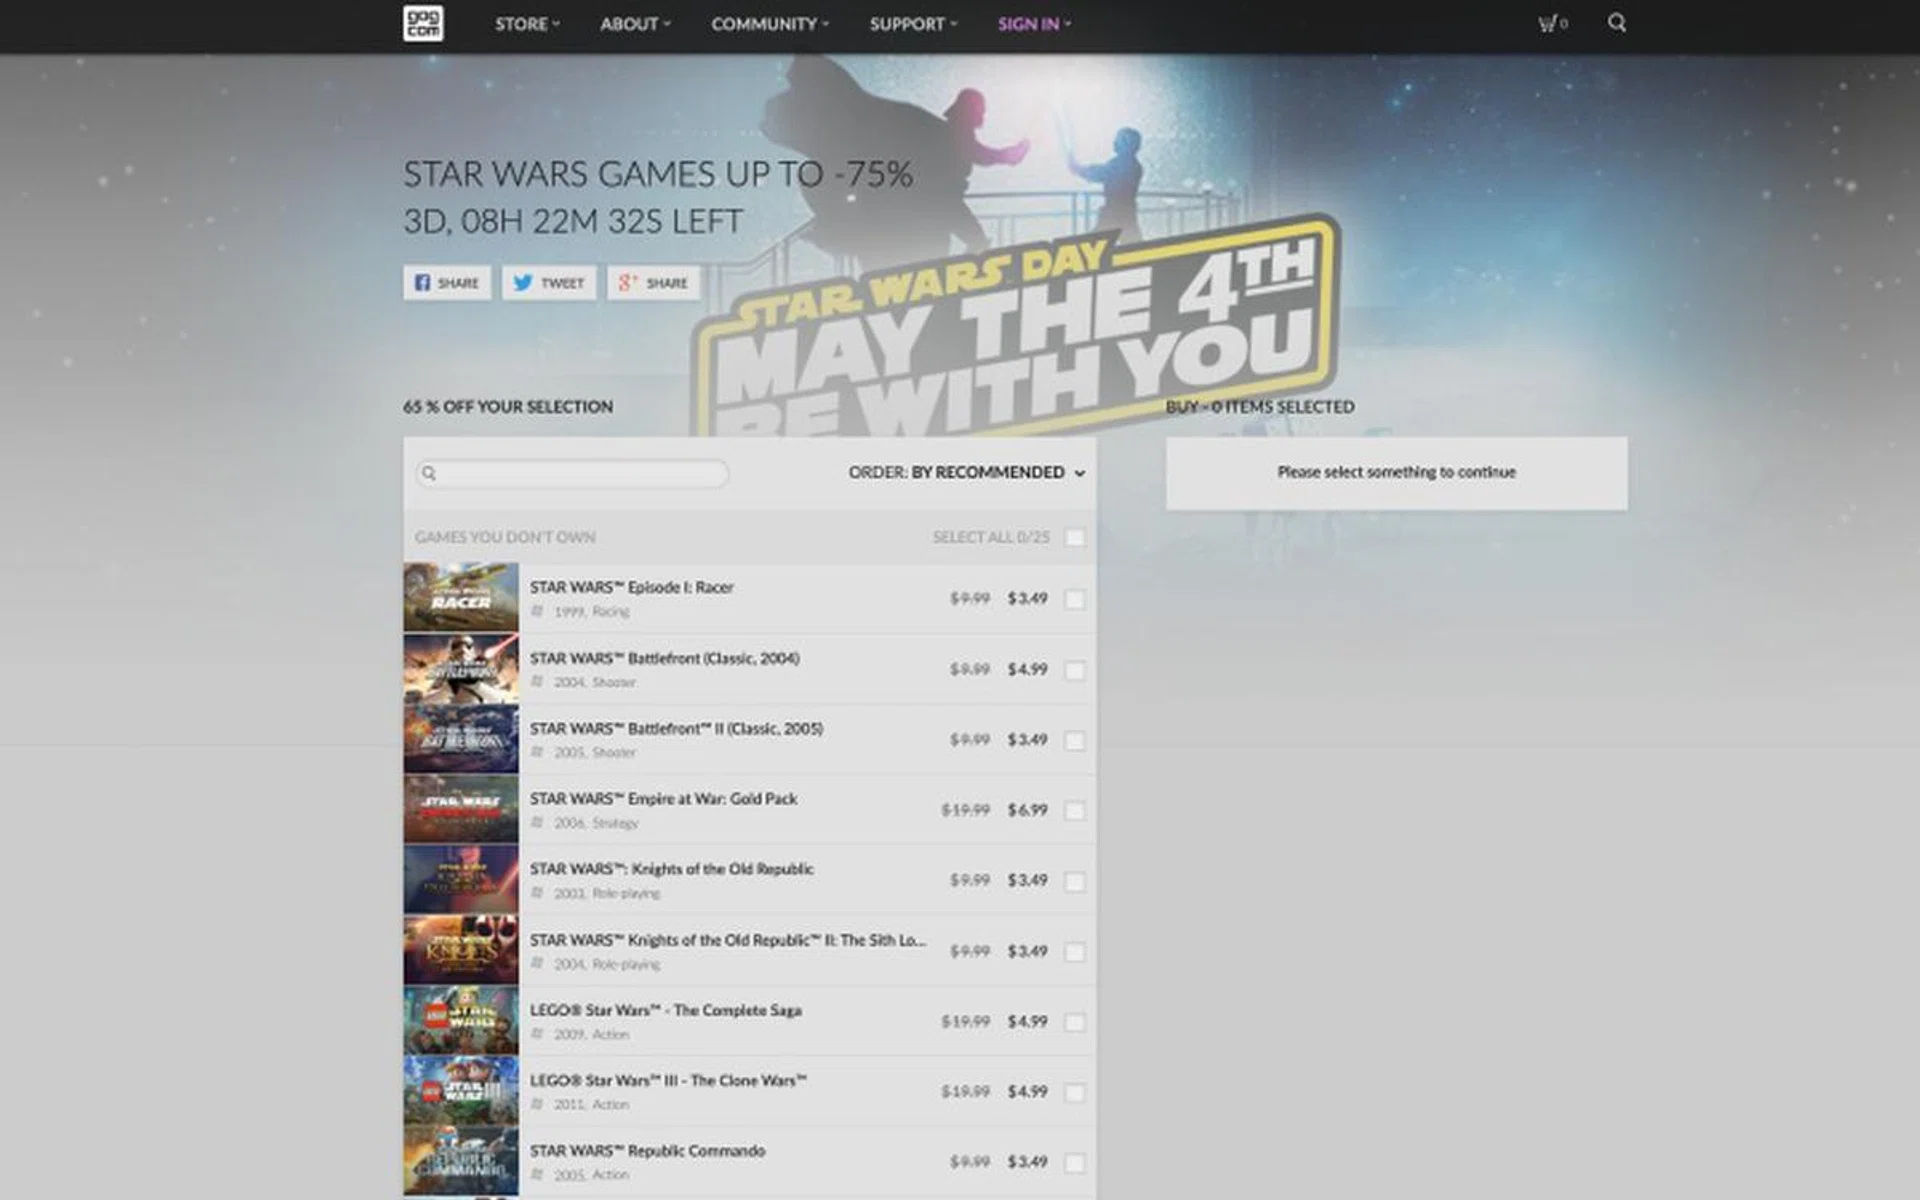This screenshot has height=1200, width=1920.
Task: Open the Support menu
Action: (x=912, y=24)
